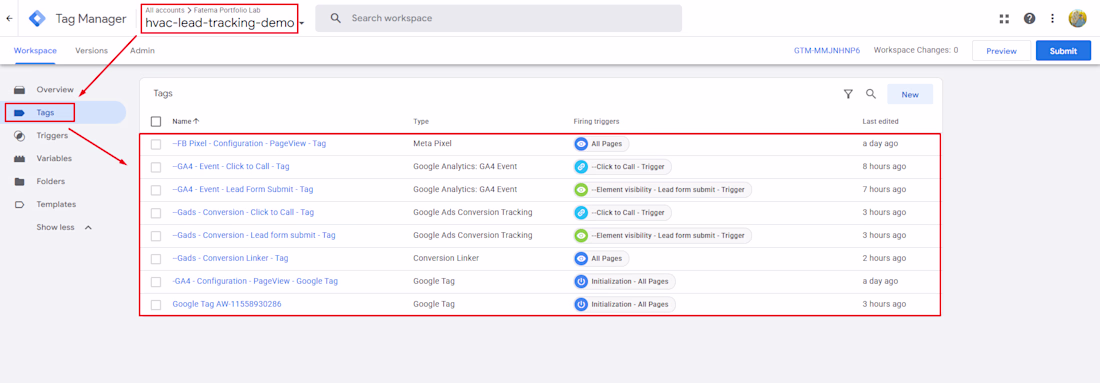This screenshot has width=1100, height=383.
Task: Click the New tag button
Action: pyautogui.click(x=910, y=94)
